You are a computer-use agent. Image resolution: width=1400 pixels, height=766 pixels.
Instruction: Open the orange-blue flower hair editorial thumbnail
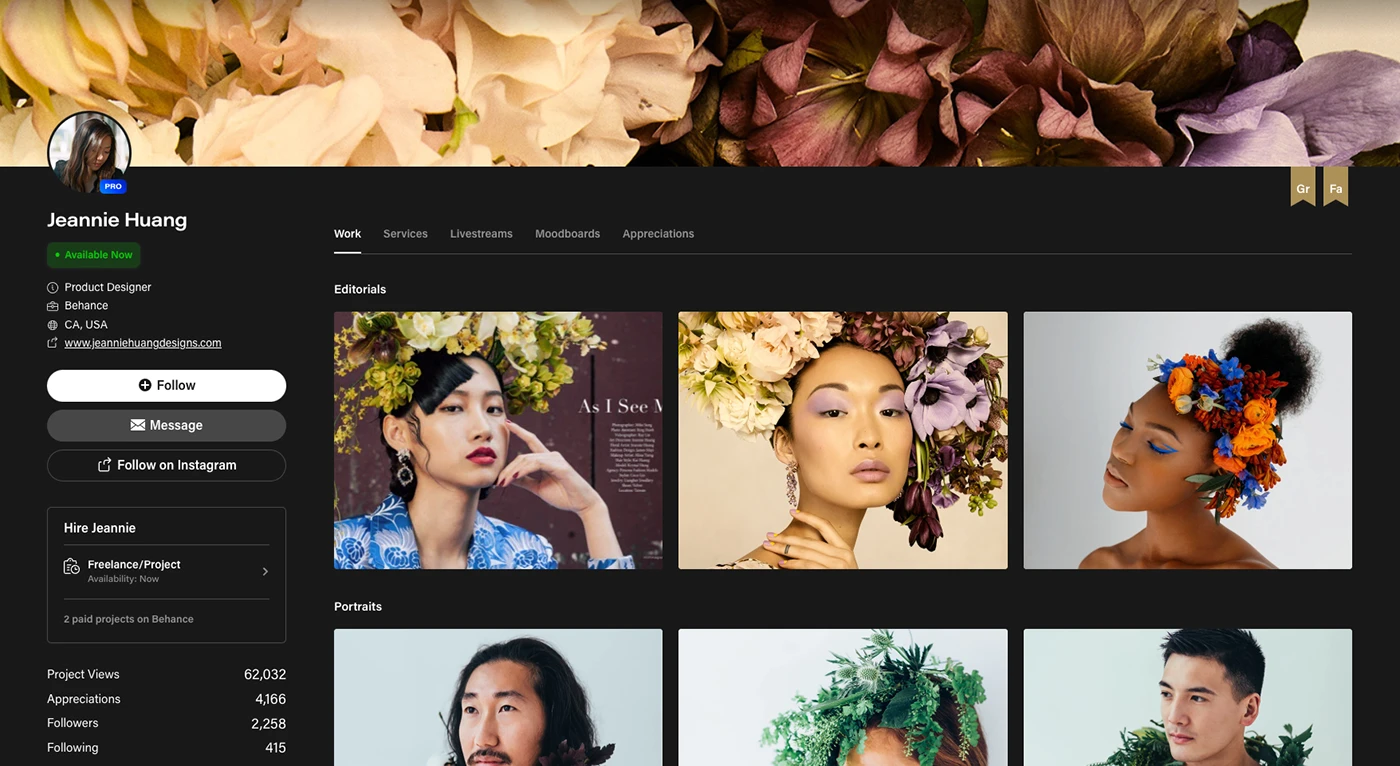tap(1187, 440)
